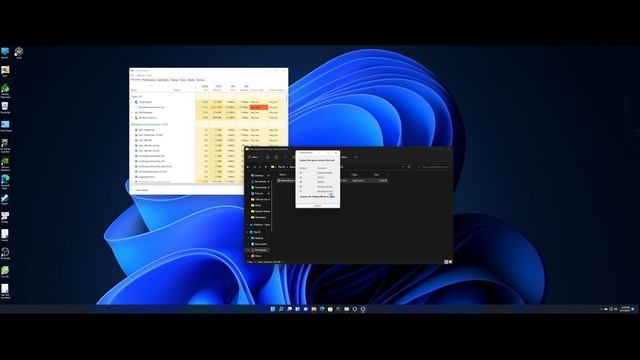Open the Control Panel desktop icon
Image resolution: width=640 pixels, height=360 pixels.
click(x=5, y=126)
